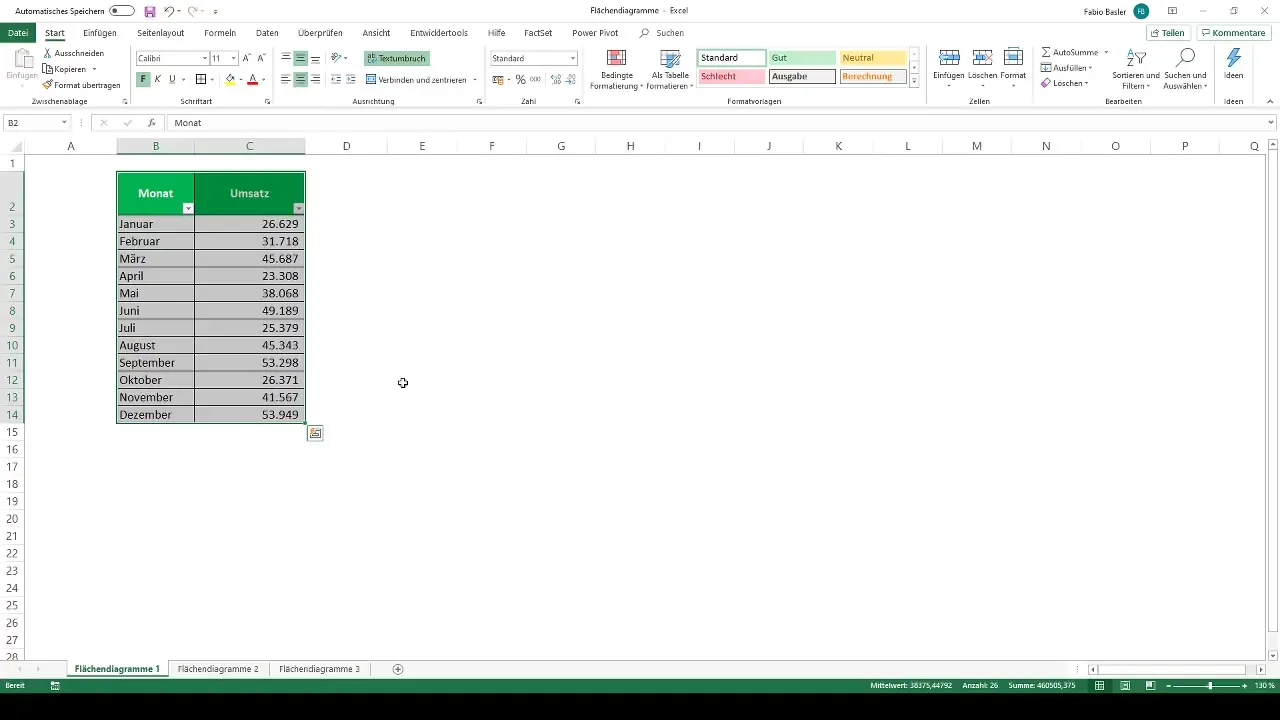
Task: Increase font size with the larger A icon
Action: [247, 59]
